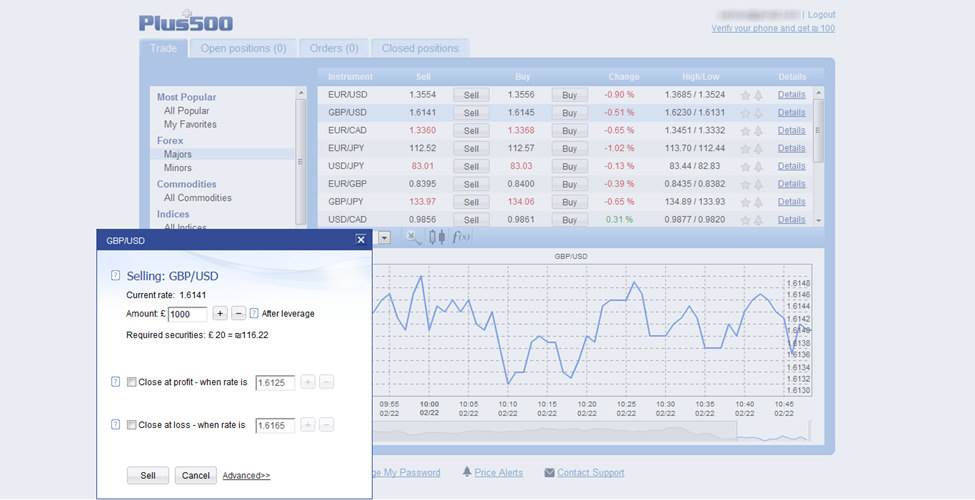
Task: Open the Orders (0) tab
Action: pyautogui.click(x=333, y=48)
